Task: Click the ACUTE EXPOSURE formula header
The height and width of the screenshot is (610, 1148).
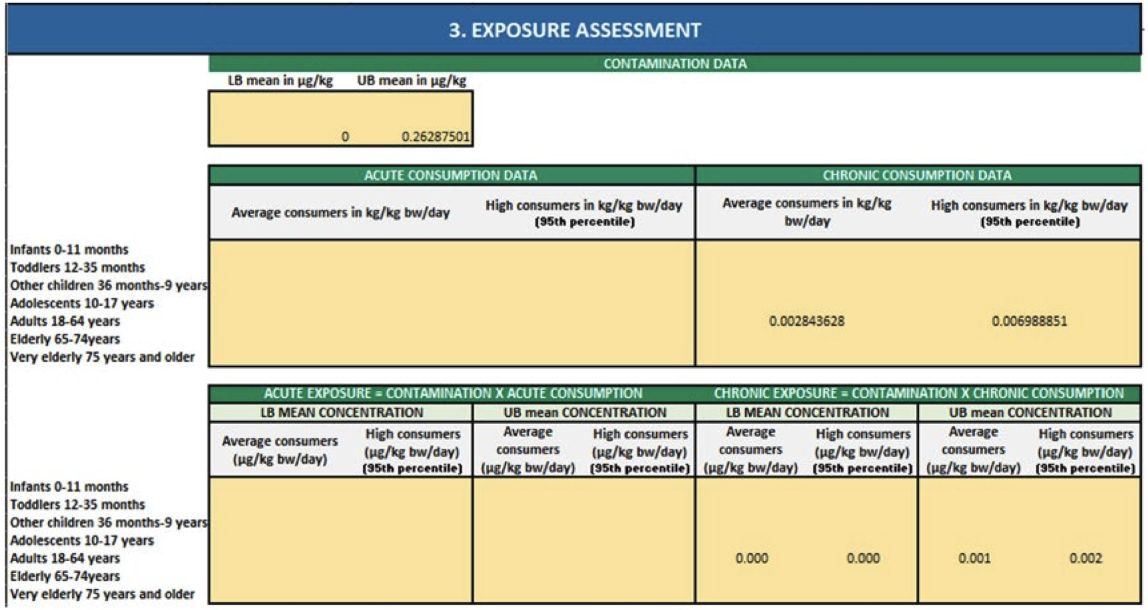Action: [452, 394]
